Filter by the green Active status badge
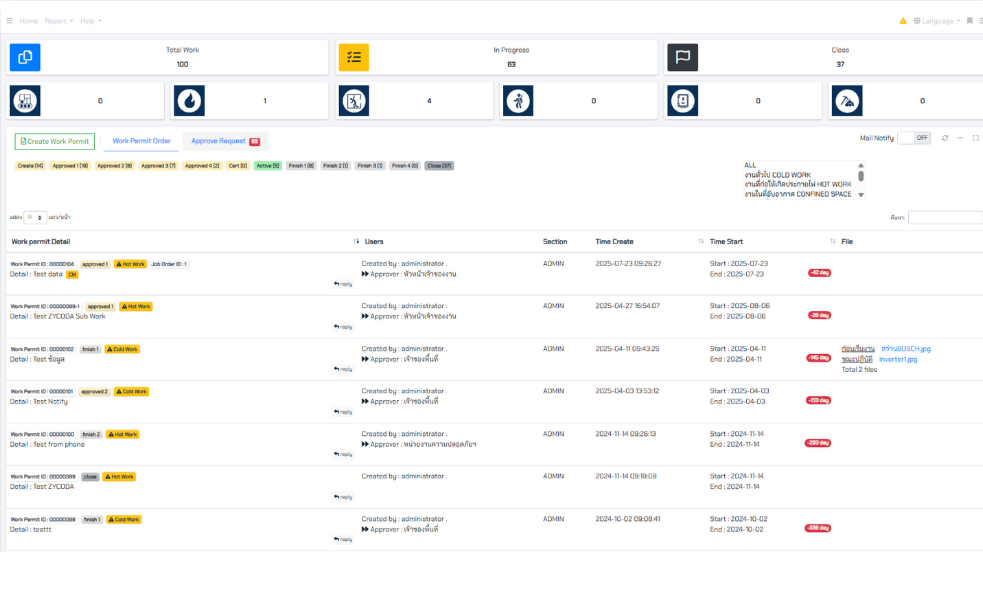The width and height of the screenshot is (983, 593). (x=267, y=166)
